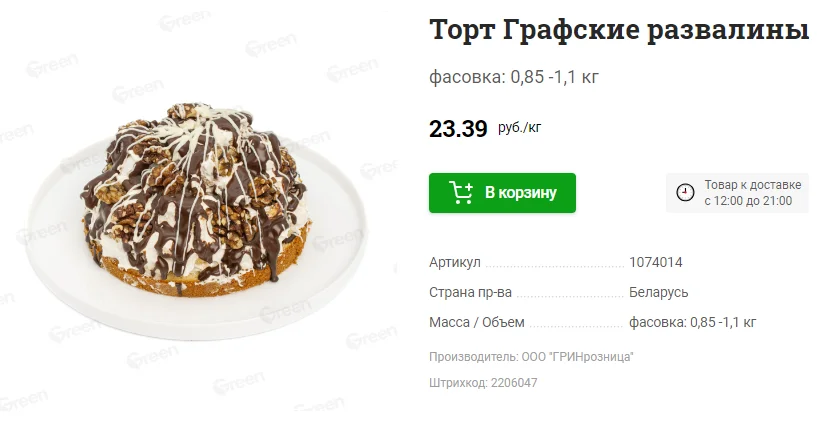Click the руб./кг unit label
The width and height of the screenshot is (839, 434).
519,128
